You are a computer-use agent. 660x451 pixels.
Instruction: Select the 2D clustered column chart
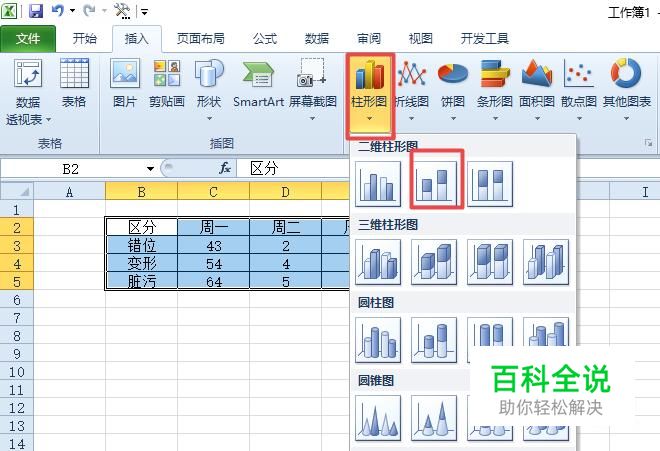(x=378, y=184)
